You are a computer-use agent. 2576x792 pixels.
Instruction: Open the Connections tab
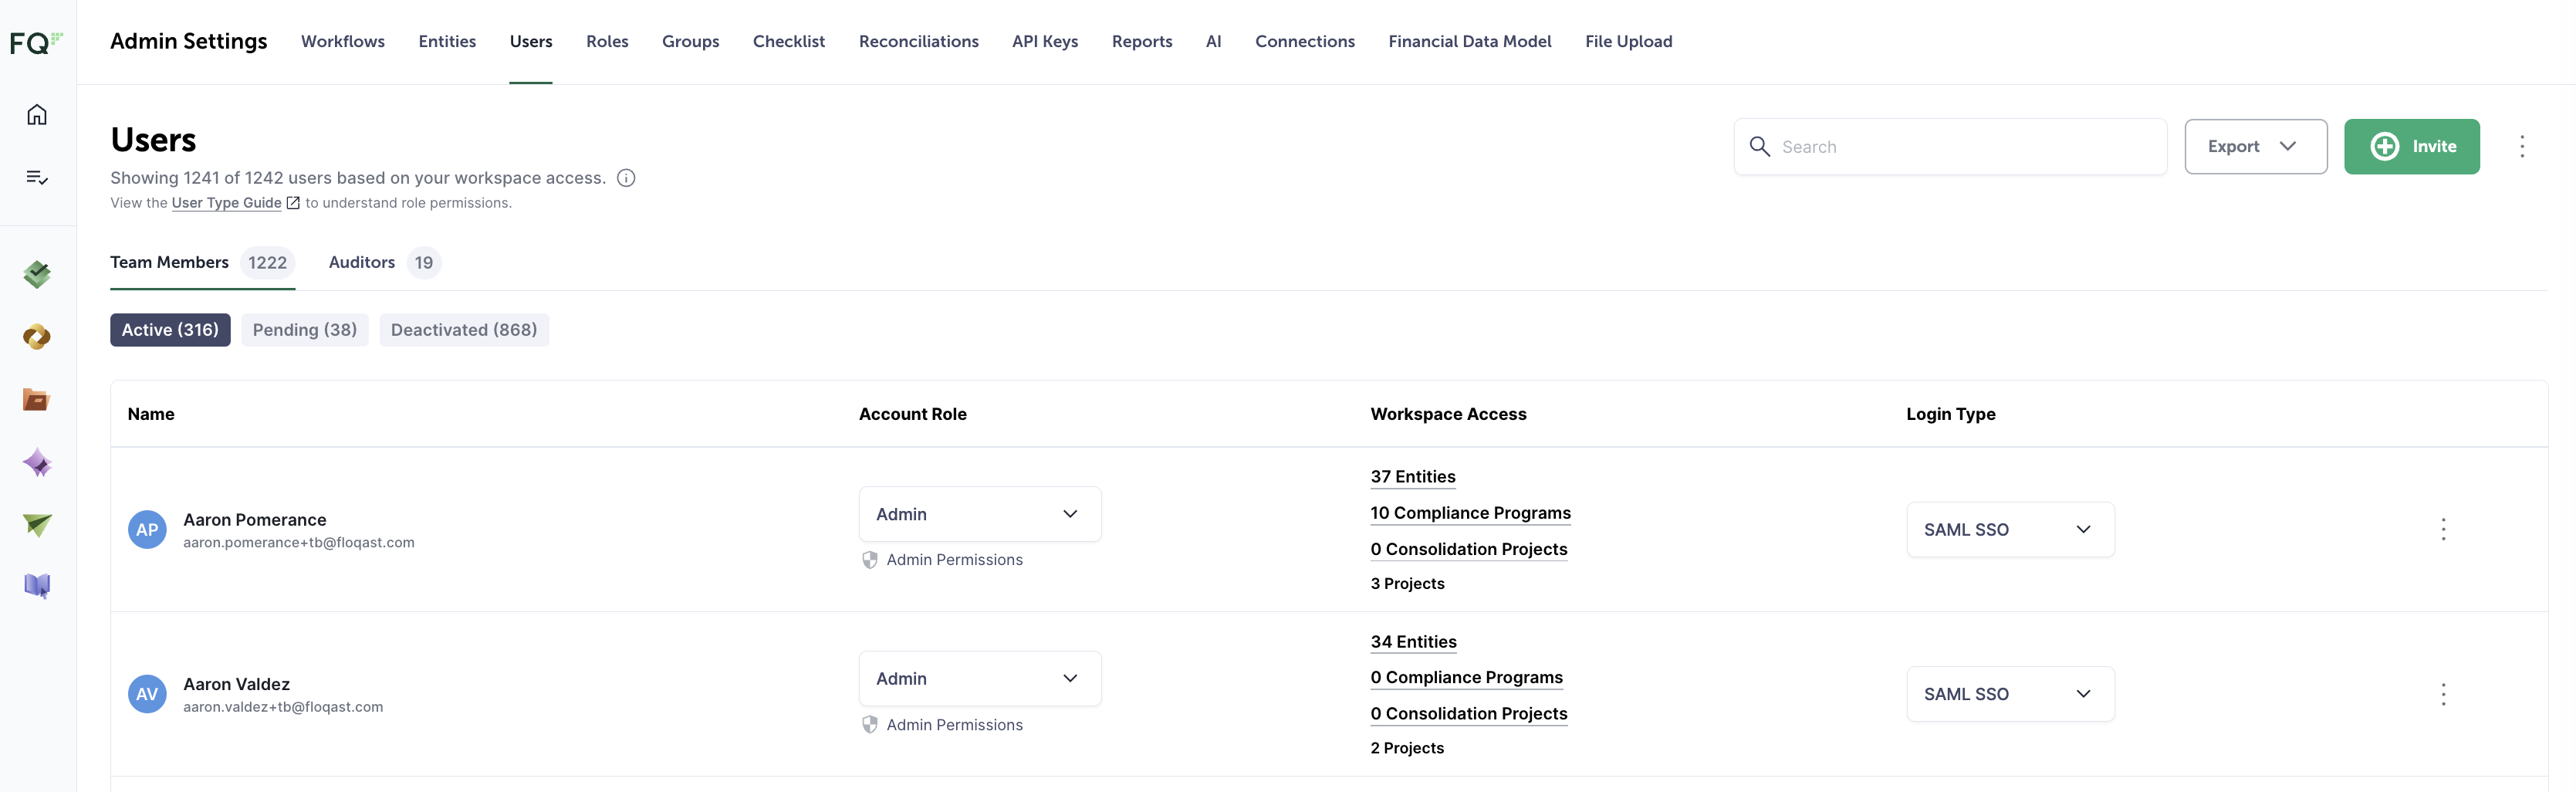(x=1305, y=42)
